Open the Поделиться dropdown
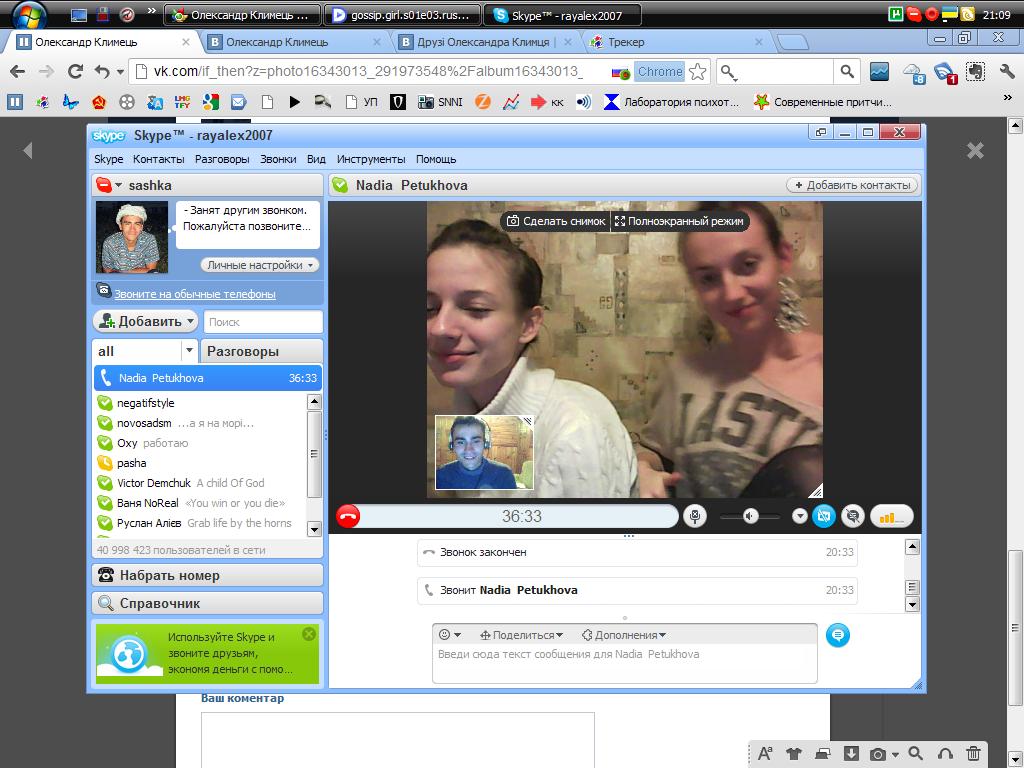Viewport: 1024px width, 768px height. coord(521,635)
